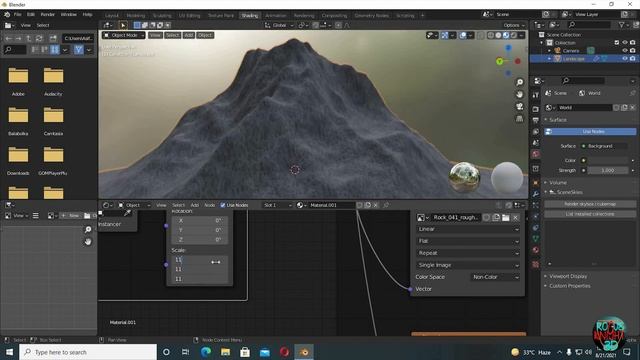Screen dimensions: 640x360
Task: Open Tool properties tab icon
Action: pos(536,95)
